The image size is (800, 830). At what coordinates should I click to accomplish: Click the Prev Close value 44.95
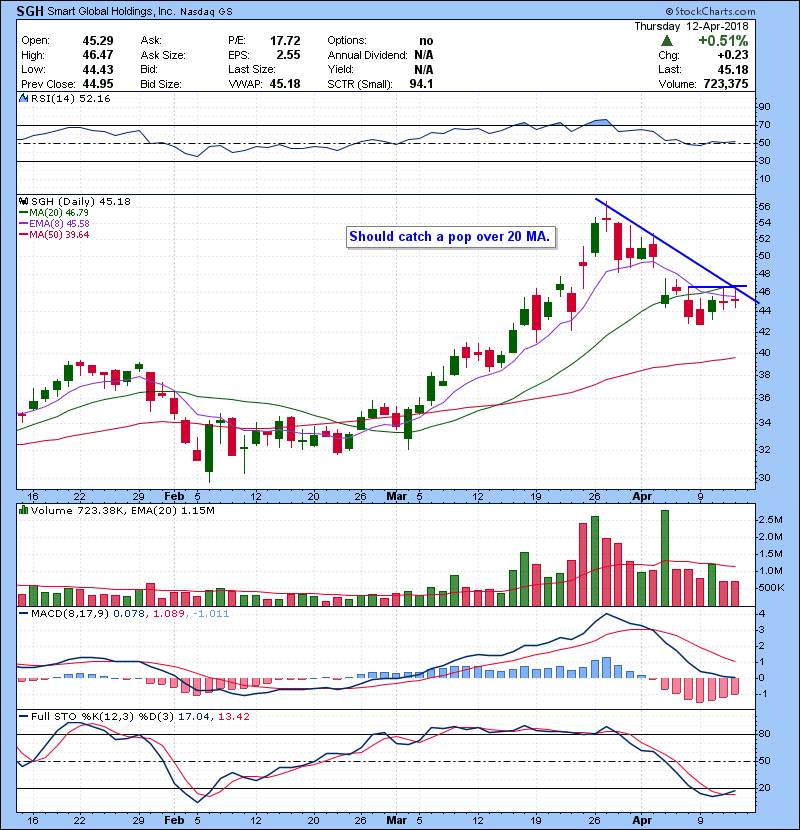[x=98, y=84]
